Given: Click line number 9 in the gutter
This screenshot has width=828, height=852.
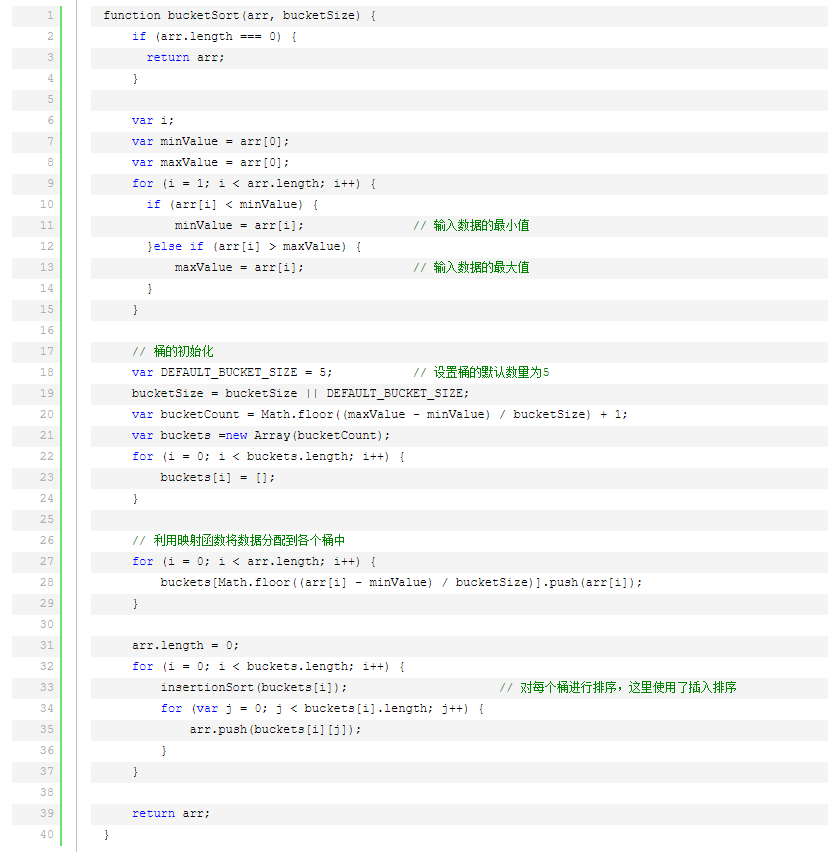Looking at the screenshot, I should click(x=49, y=184).
